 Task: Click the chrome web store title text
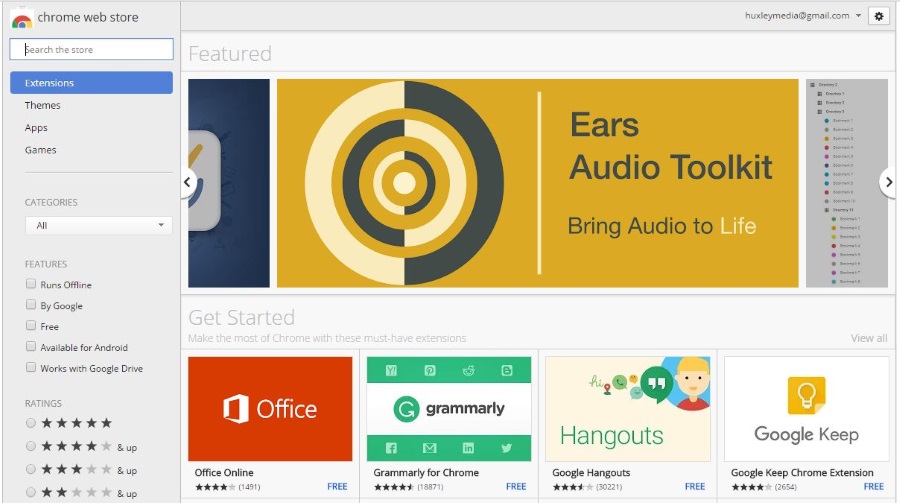pyautogui.click(x=88, y=17)
